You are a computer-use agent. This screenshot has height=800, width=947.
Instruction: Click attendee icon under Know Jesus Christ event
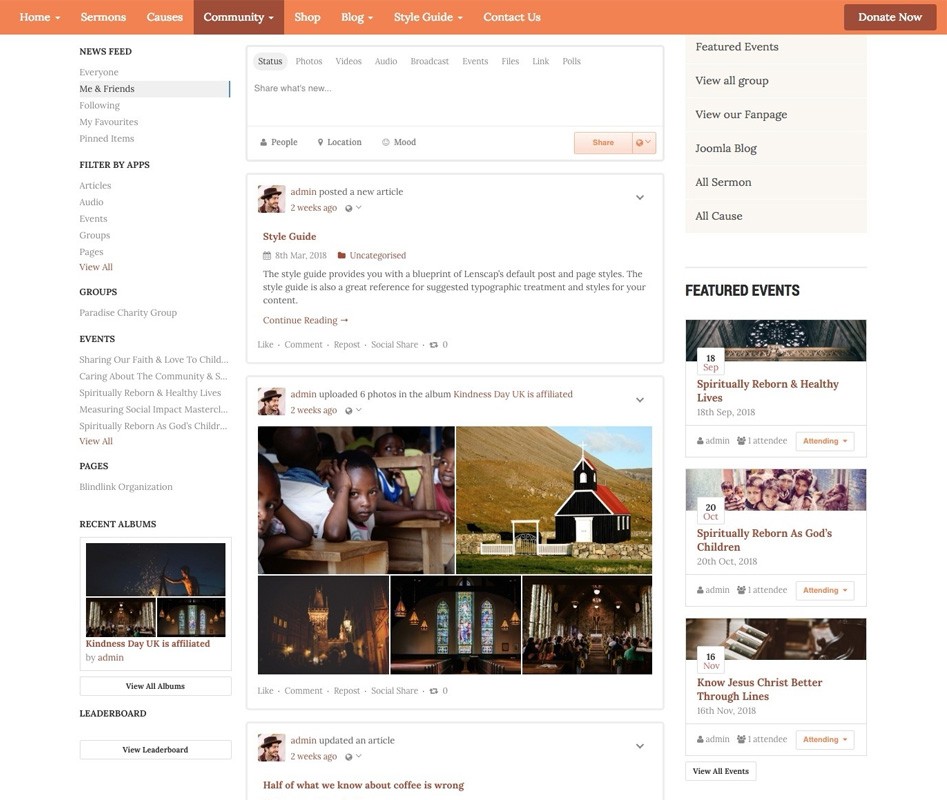741,740
